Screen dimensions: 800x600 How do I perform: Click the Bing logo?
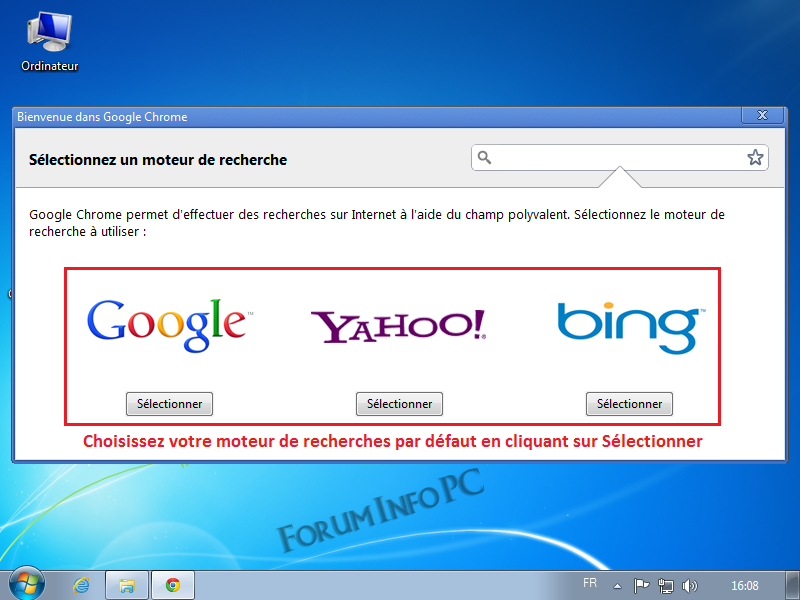click(x=632, y=327)
